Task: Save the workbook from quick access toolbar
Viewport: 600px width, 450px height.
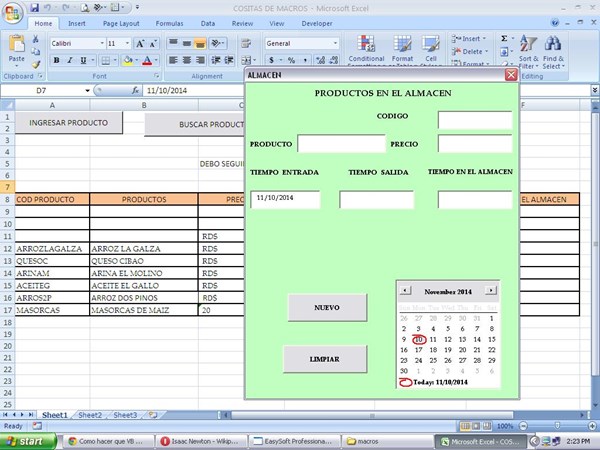Action: 34,7
